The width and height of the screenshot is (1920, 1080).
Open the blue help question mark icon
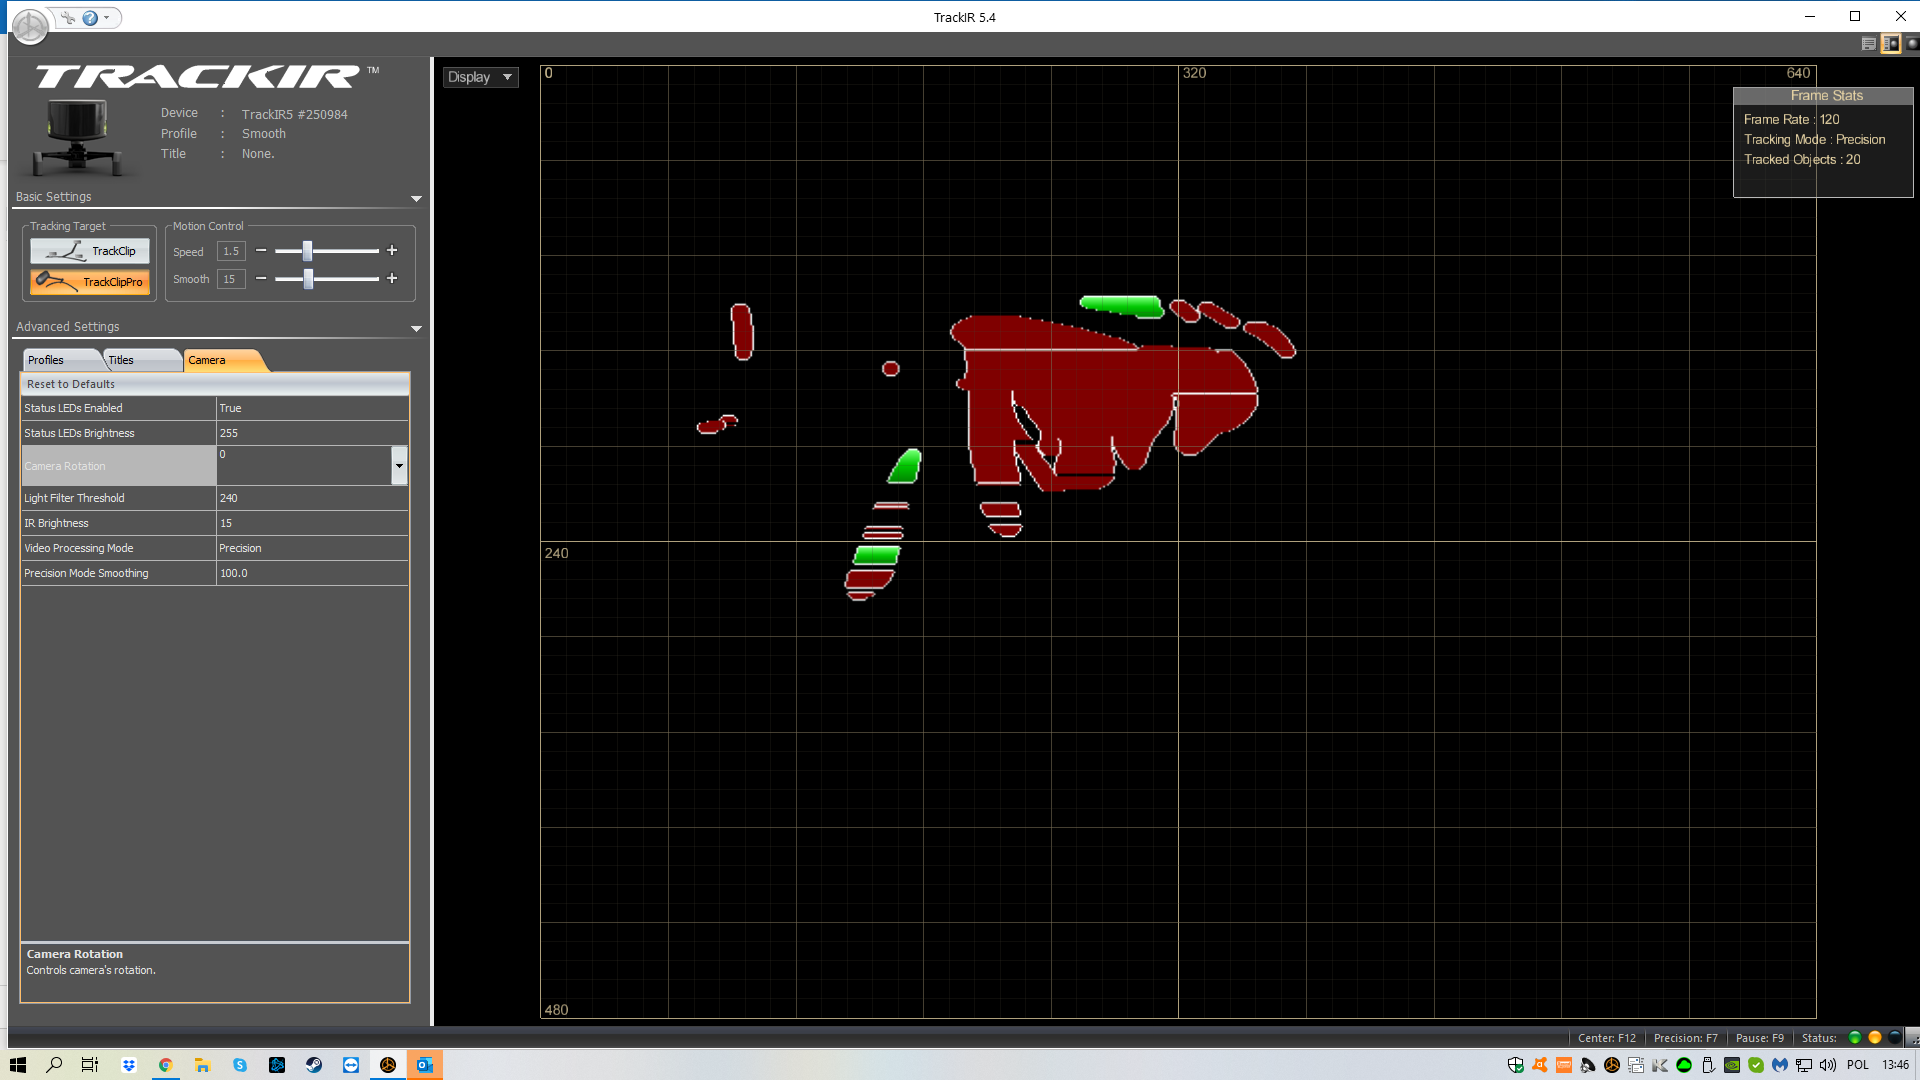[90, 17]
